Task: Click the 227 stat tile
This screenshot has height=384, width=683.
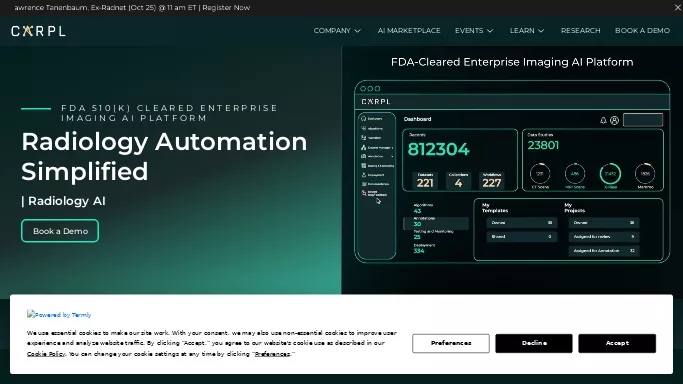Action: click(492, 180)
